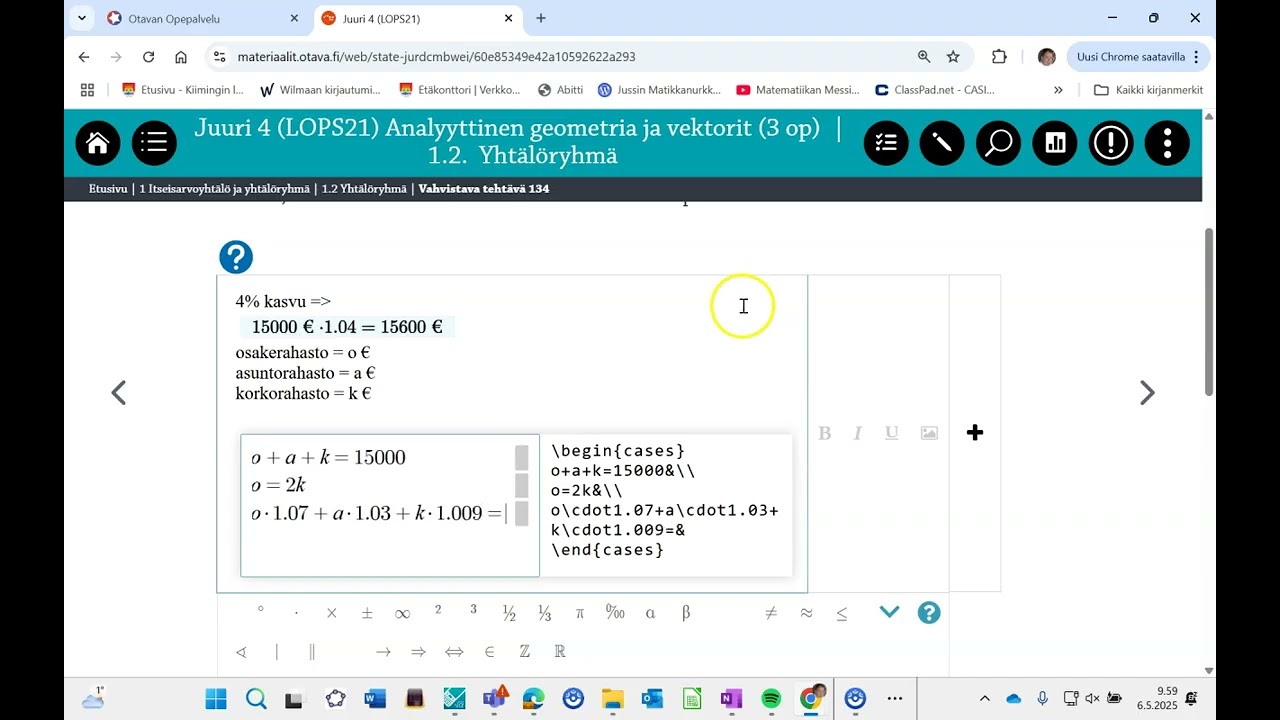
Task: Toggle underline text formatting
Action: click(891, 433)
